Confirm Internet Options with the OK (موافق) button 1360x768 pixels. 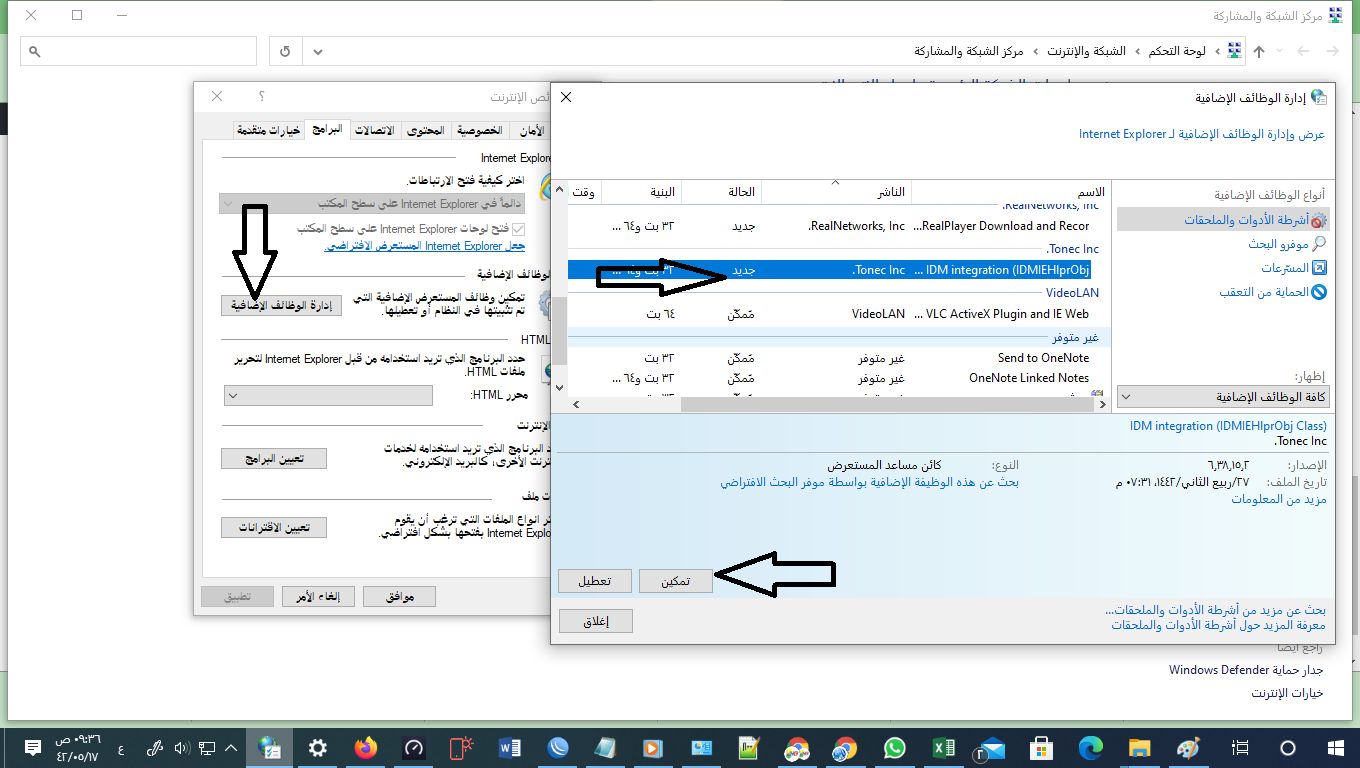399,597
